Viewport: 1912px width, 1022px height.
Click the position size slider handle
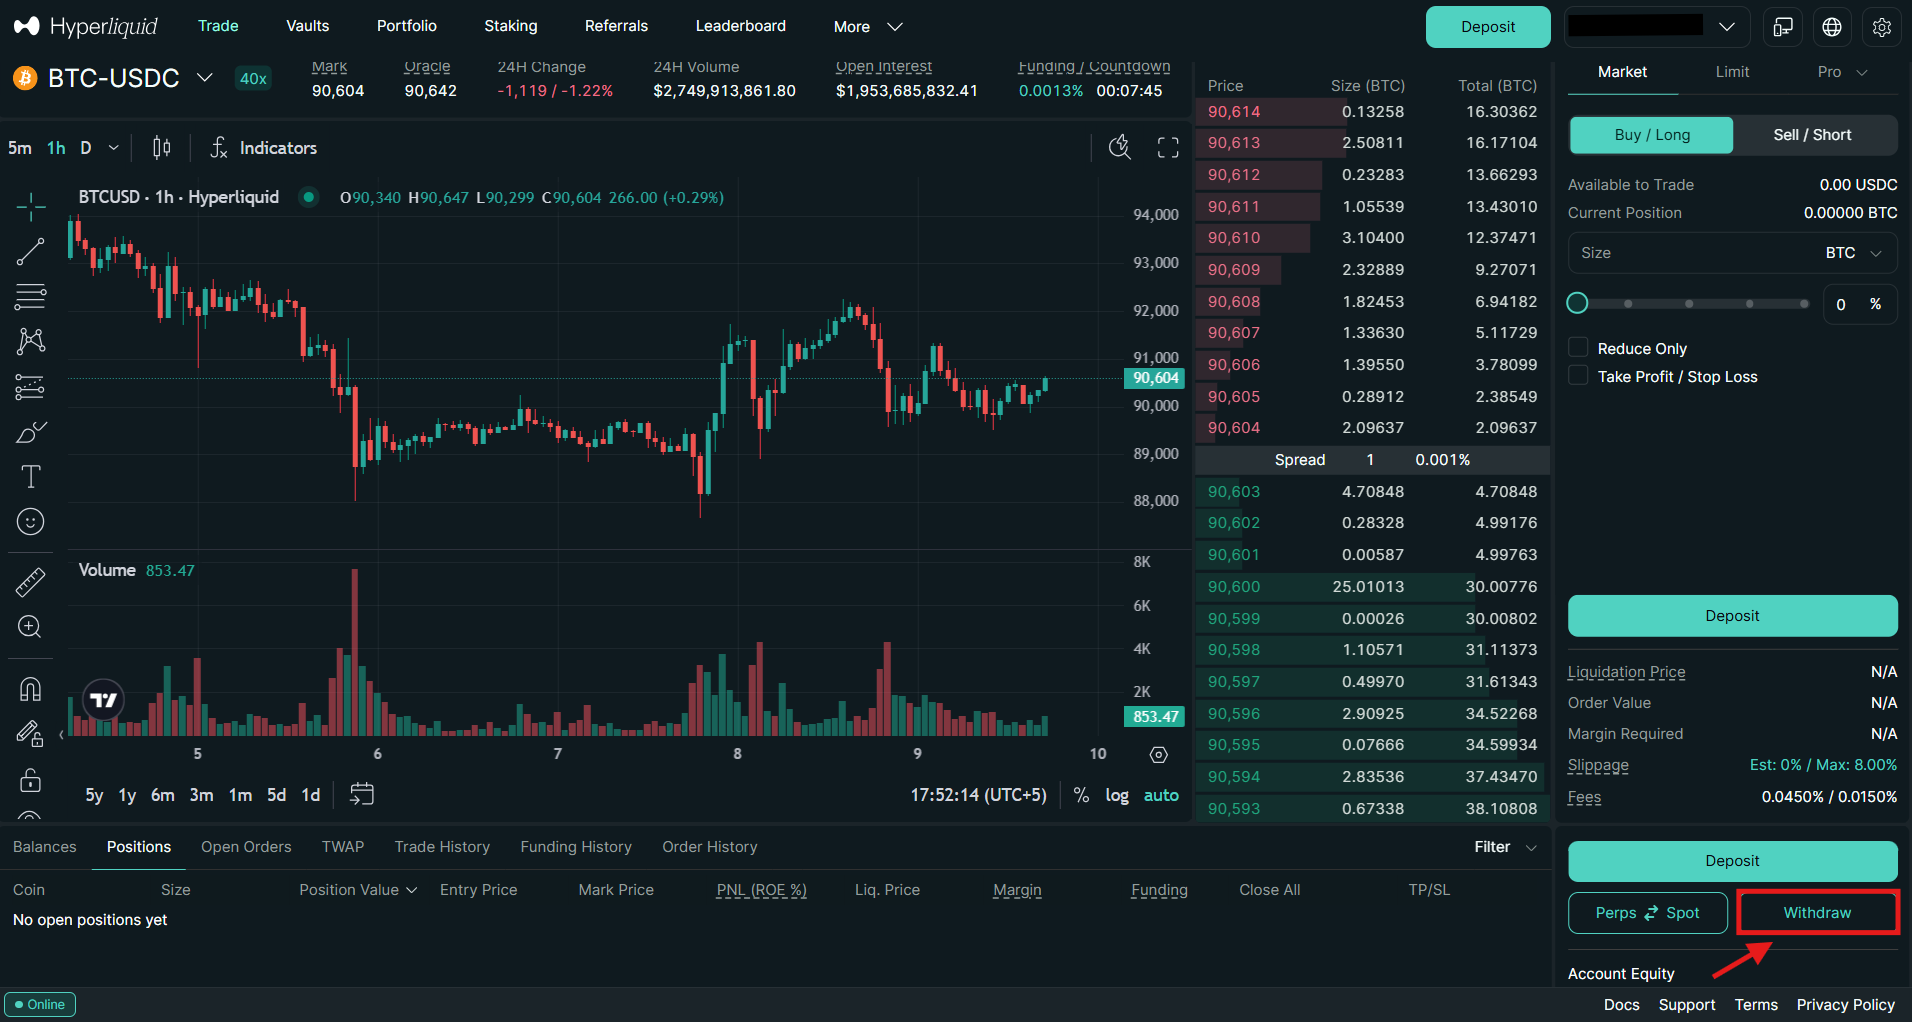coord(1577,303)
